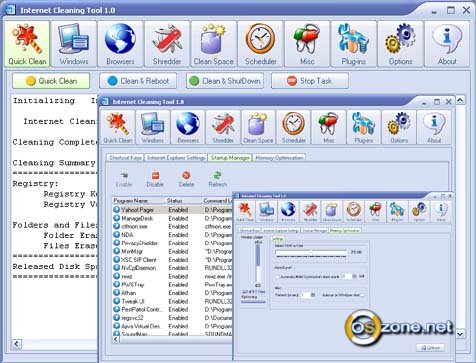Open Memory Optimization tab in the middle window
Screen dimensions: 476x363
[x=279, y=158]
